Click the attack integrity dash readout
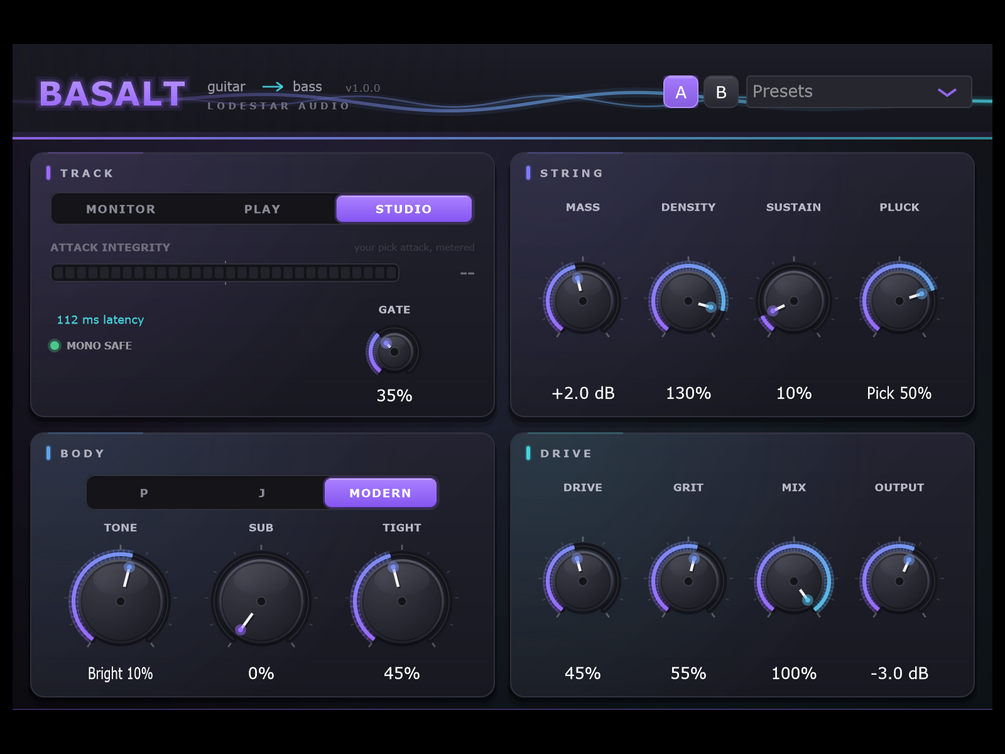1005x754 pixels. pyautogui.click(x=467, y=273)
